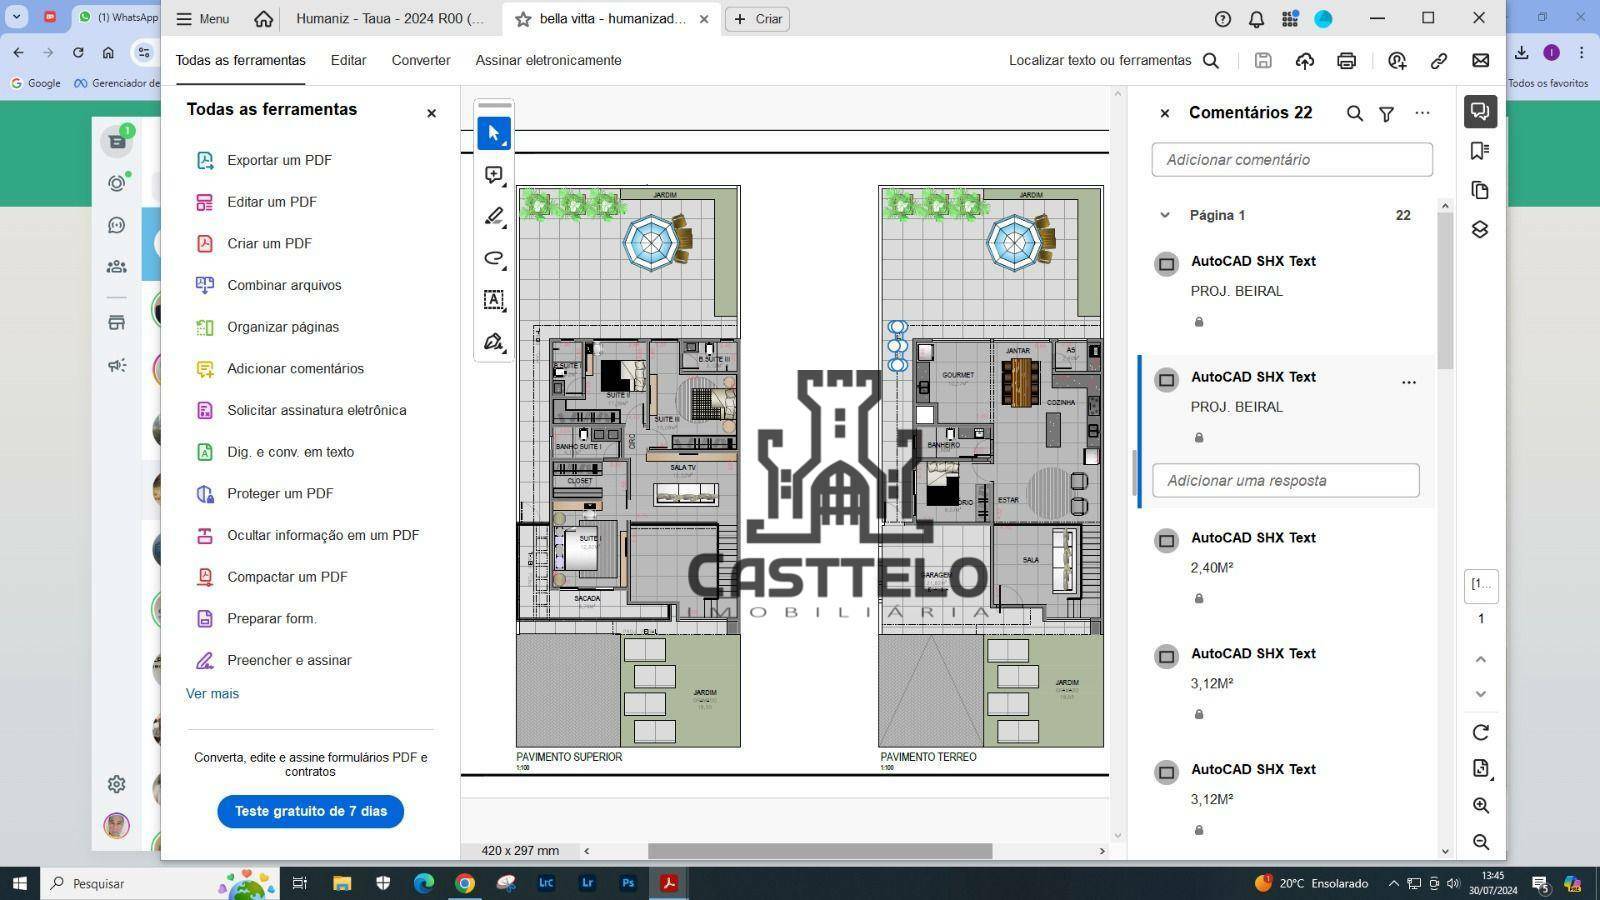
Task: Select the add comment tool in toolbar
Action: [x=494, y=175]
